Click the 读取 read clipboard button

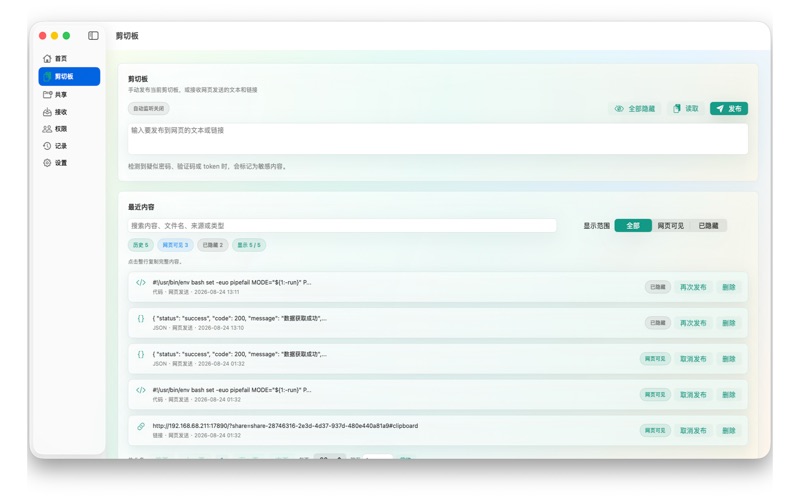tap(685, 109)
